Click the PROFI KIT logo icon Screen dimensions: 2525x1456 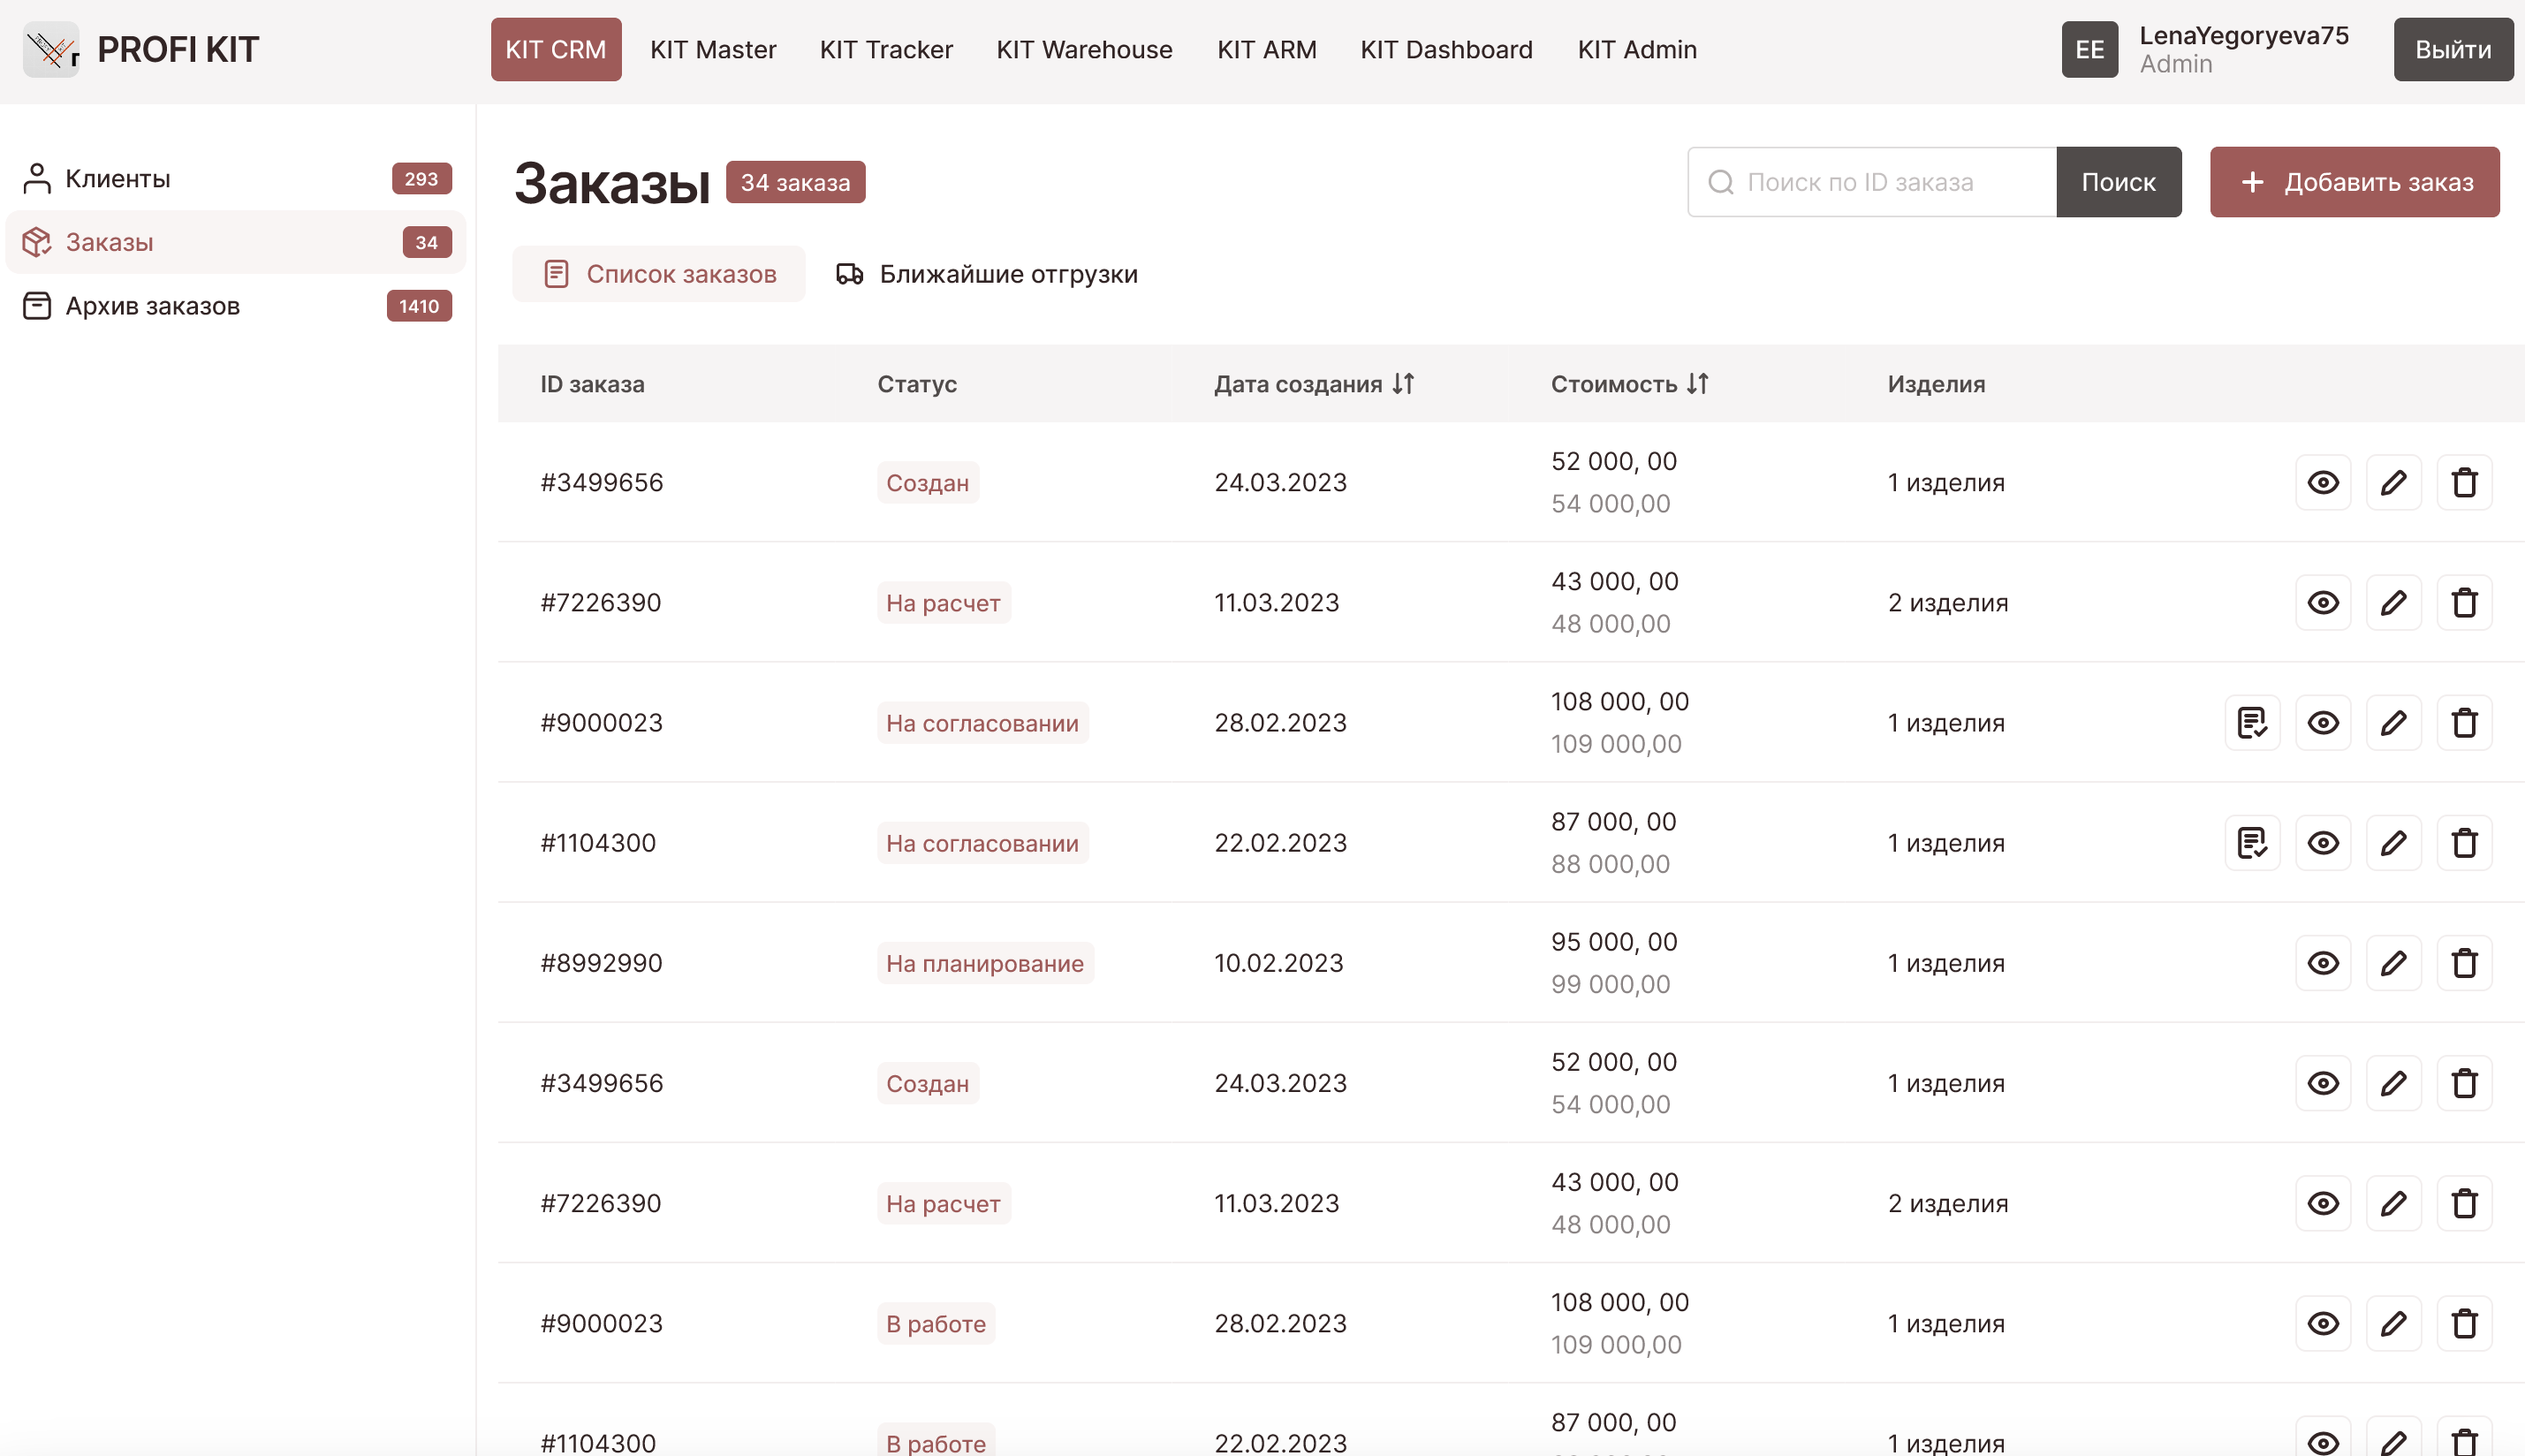(x=51, y=49)
